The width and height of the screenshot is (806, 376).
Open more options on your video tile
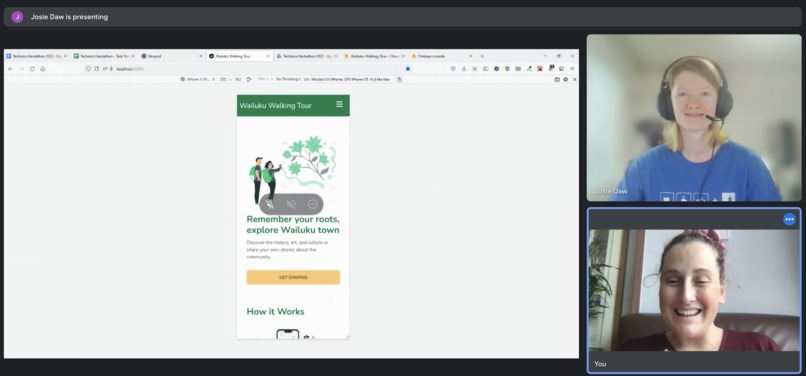(x=789, y=219)
